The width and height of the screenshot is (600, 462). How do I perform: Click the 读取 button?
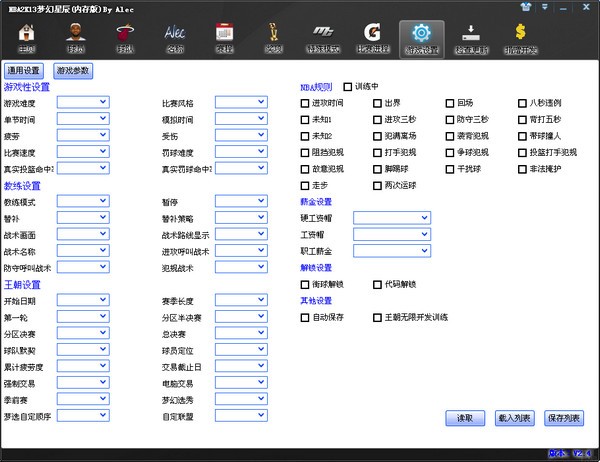pos(465,418)
